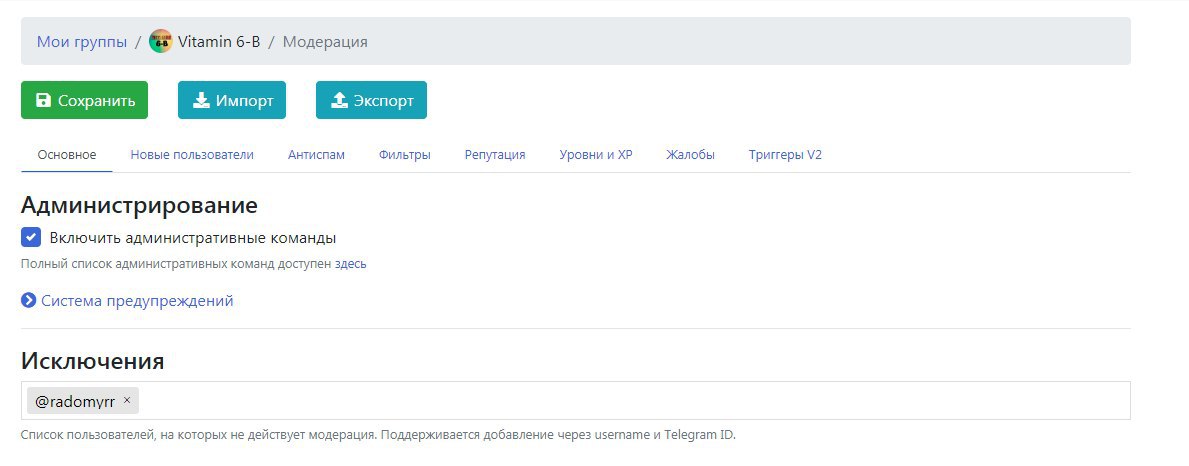Open the Антиспам tab
The width and height of the screenshot is (1189, 466).
316,155
